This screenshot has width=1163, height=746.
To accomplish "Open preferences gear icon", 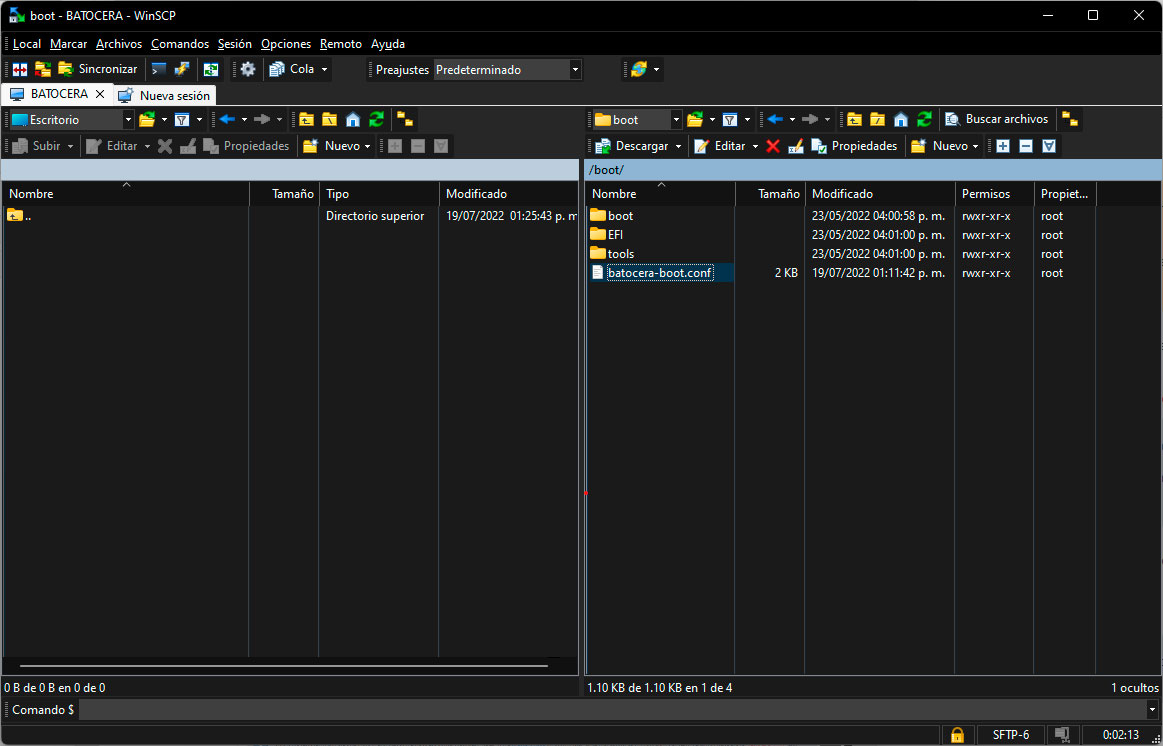I will [248, 69].
